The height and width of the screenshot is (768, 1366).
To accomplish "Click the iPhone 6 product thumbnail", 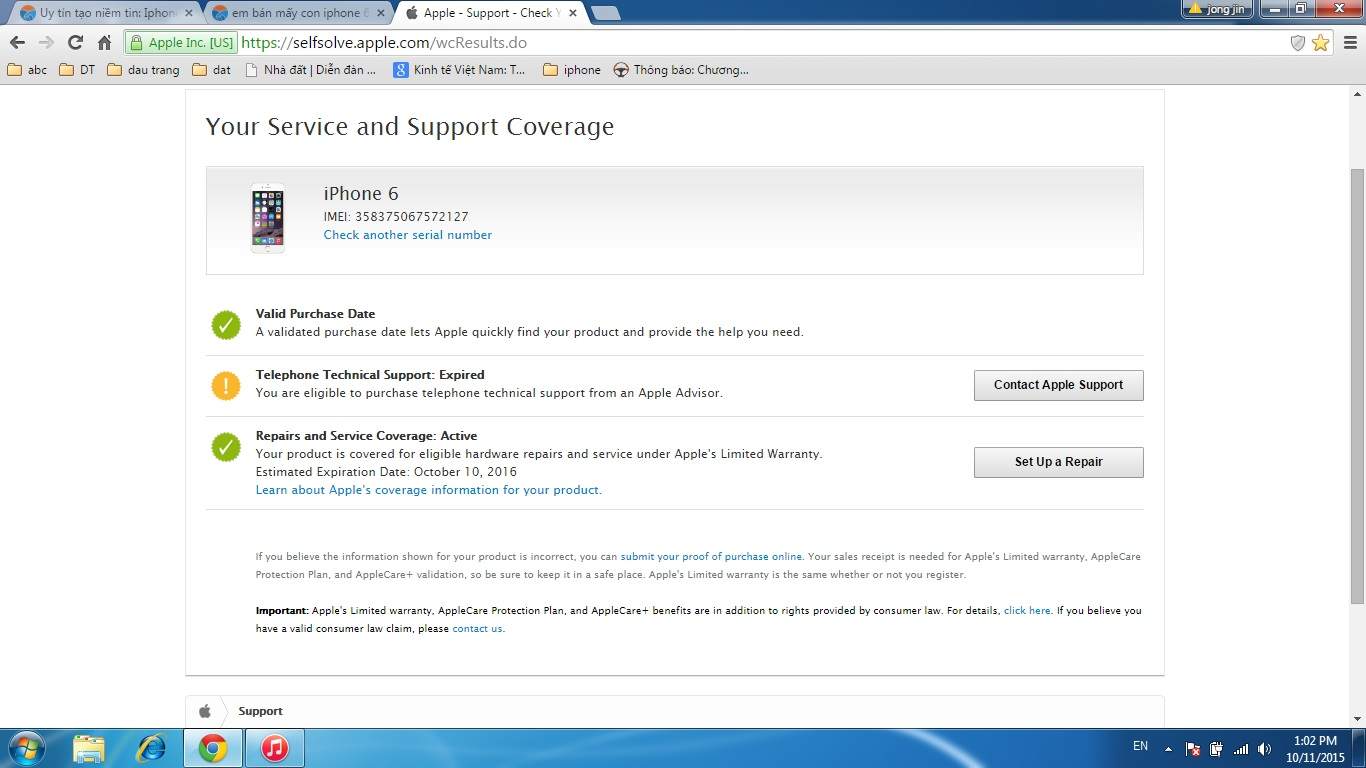I will (268, 218).
